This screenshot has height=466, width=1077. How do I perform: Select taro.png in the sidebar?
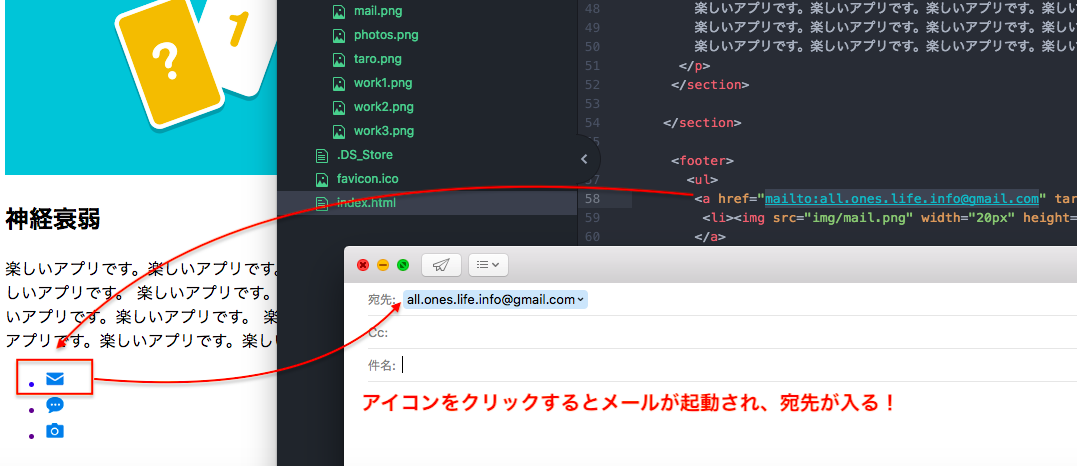pyautogui.click(x=377, y=59)
